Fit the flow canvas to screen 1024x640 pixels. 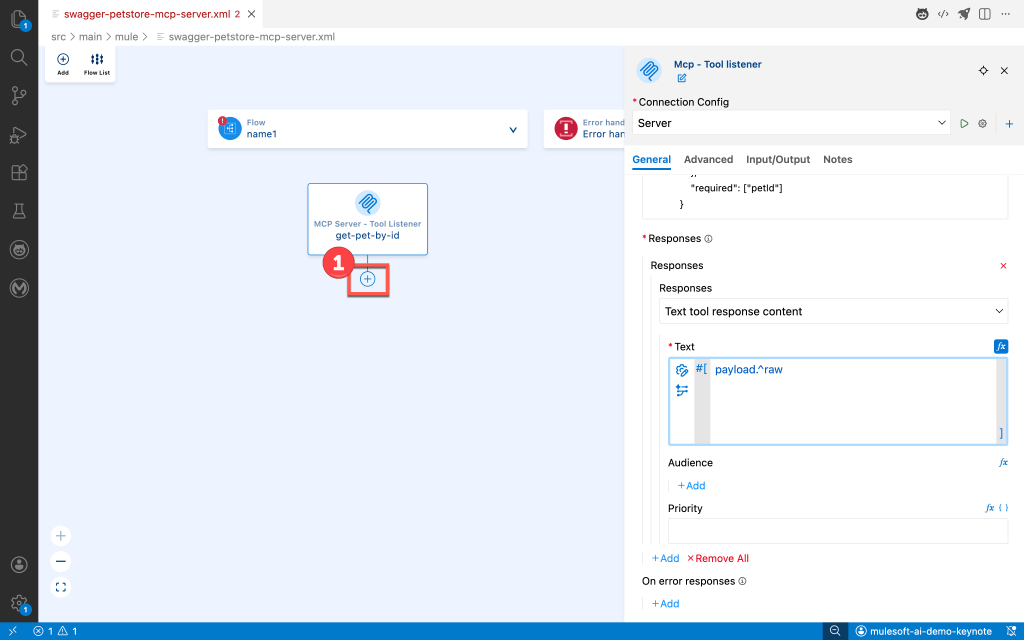(x=61, y=587)
